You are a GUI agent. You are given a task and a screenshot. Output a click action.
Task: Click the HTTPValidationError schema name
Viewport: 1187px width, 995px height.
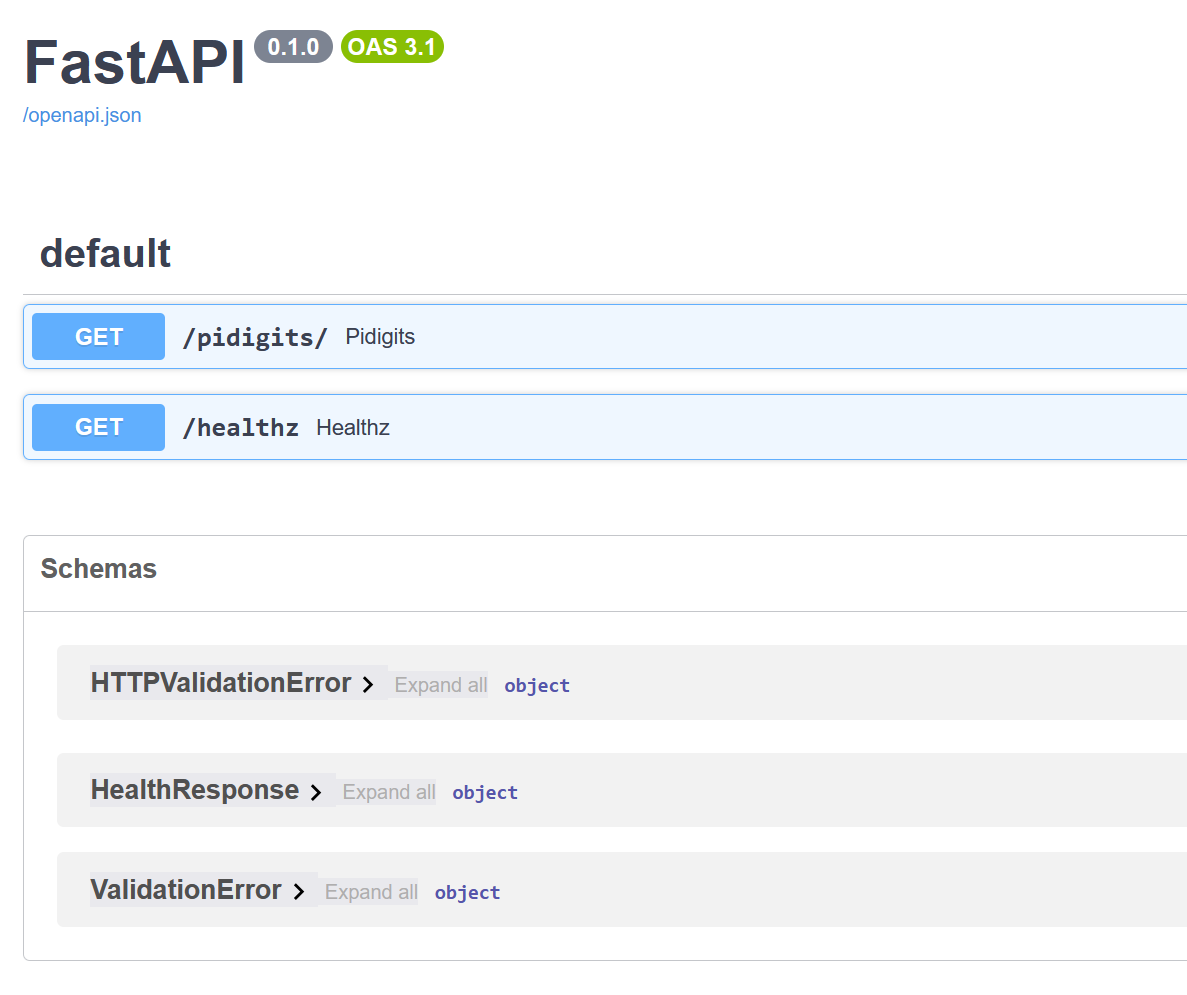click(221, 683)
